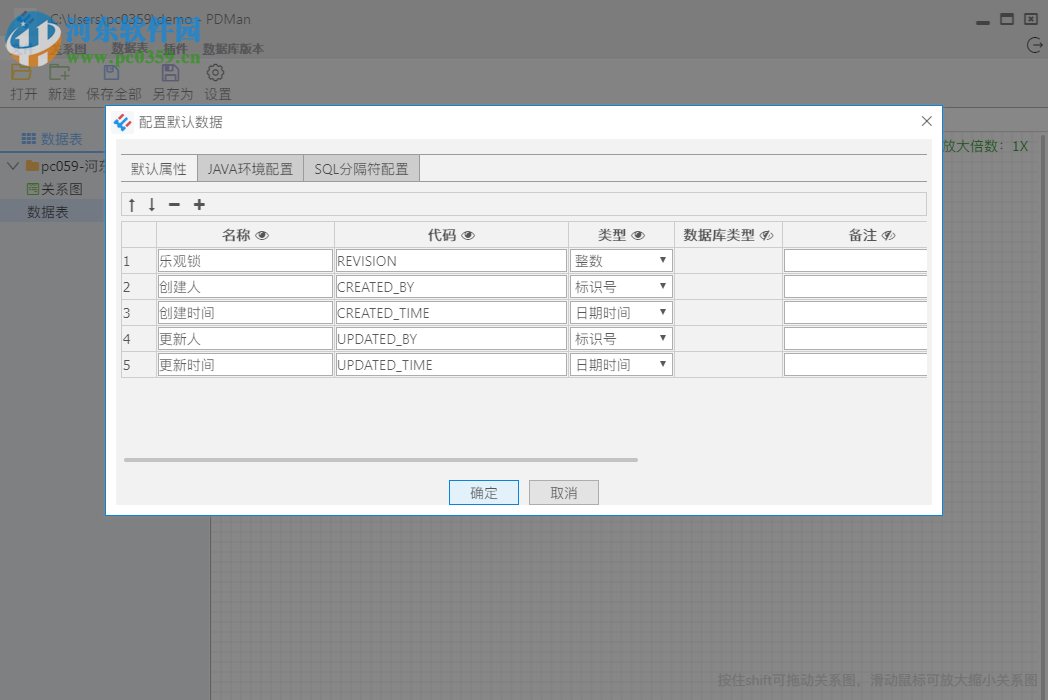
Task: Switch to the JAVA环境配置 tab
Action: point(249,168)
